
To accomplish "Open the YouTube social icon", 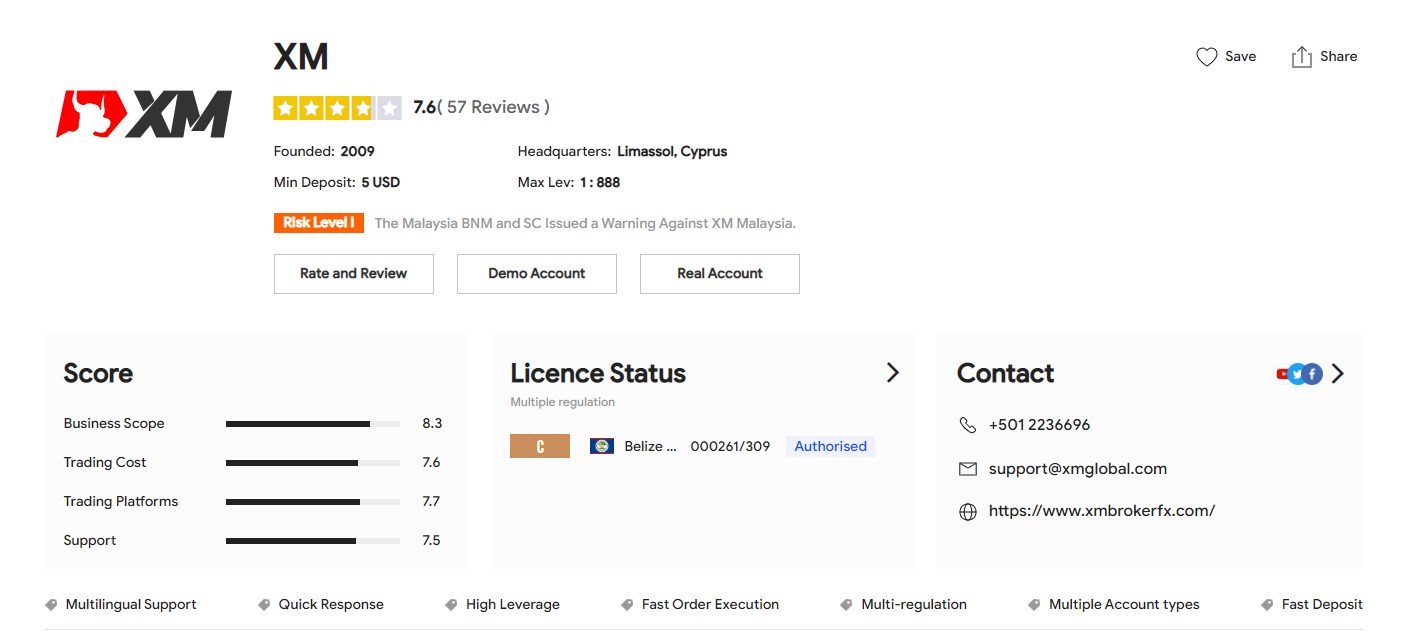I will 1282,374.
